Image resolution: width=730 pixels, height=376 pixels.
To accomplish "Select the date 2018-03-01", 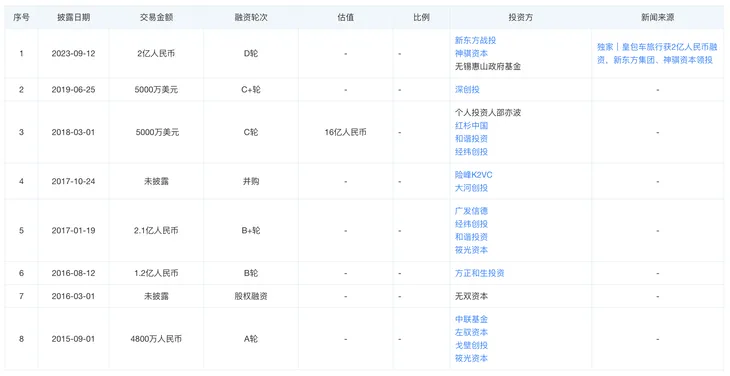I will 73,132.
